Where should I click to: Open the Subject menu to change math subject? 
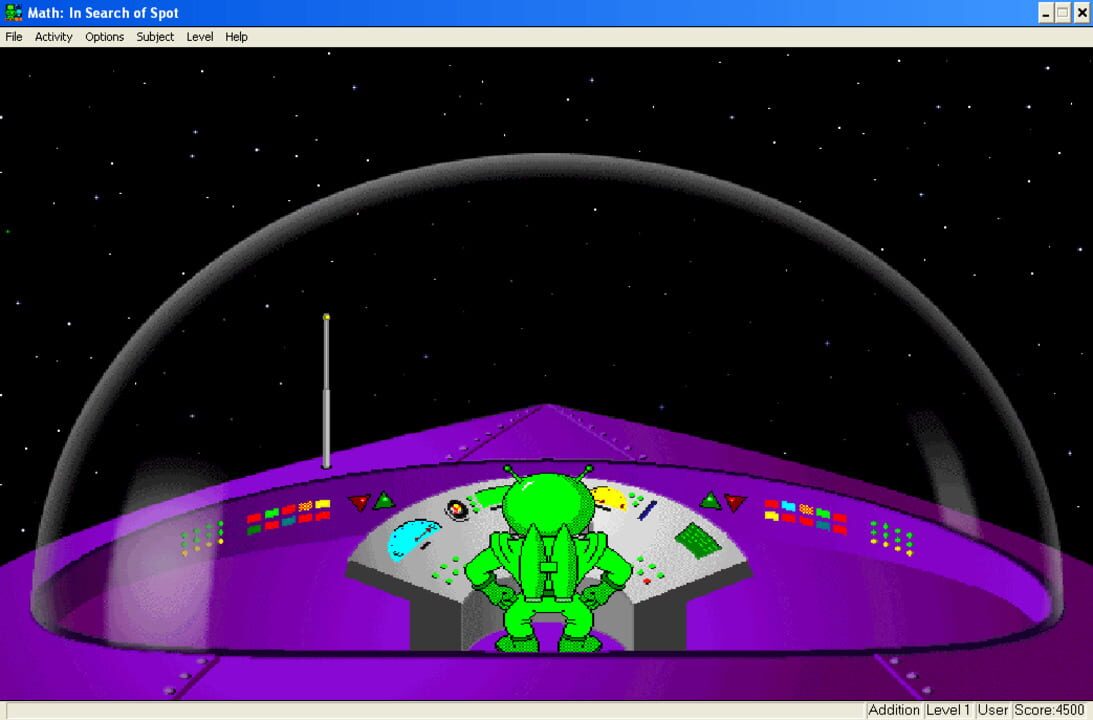(154, 37)
